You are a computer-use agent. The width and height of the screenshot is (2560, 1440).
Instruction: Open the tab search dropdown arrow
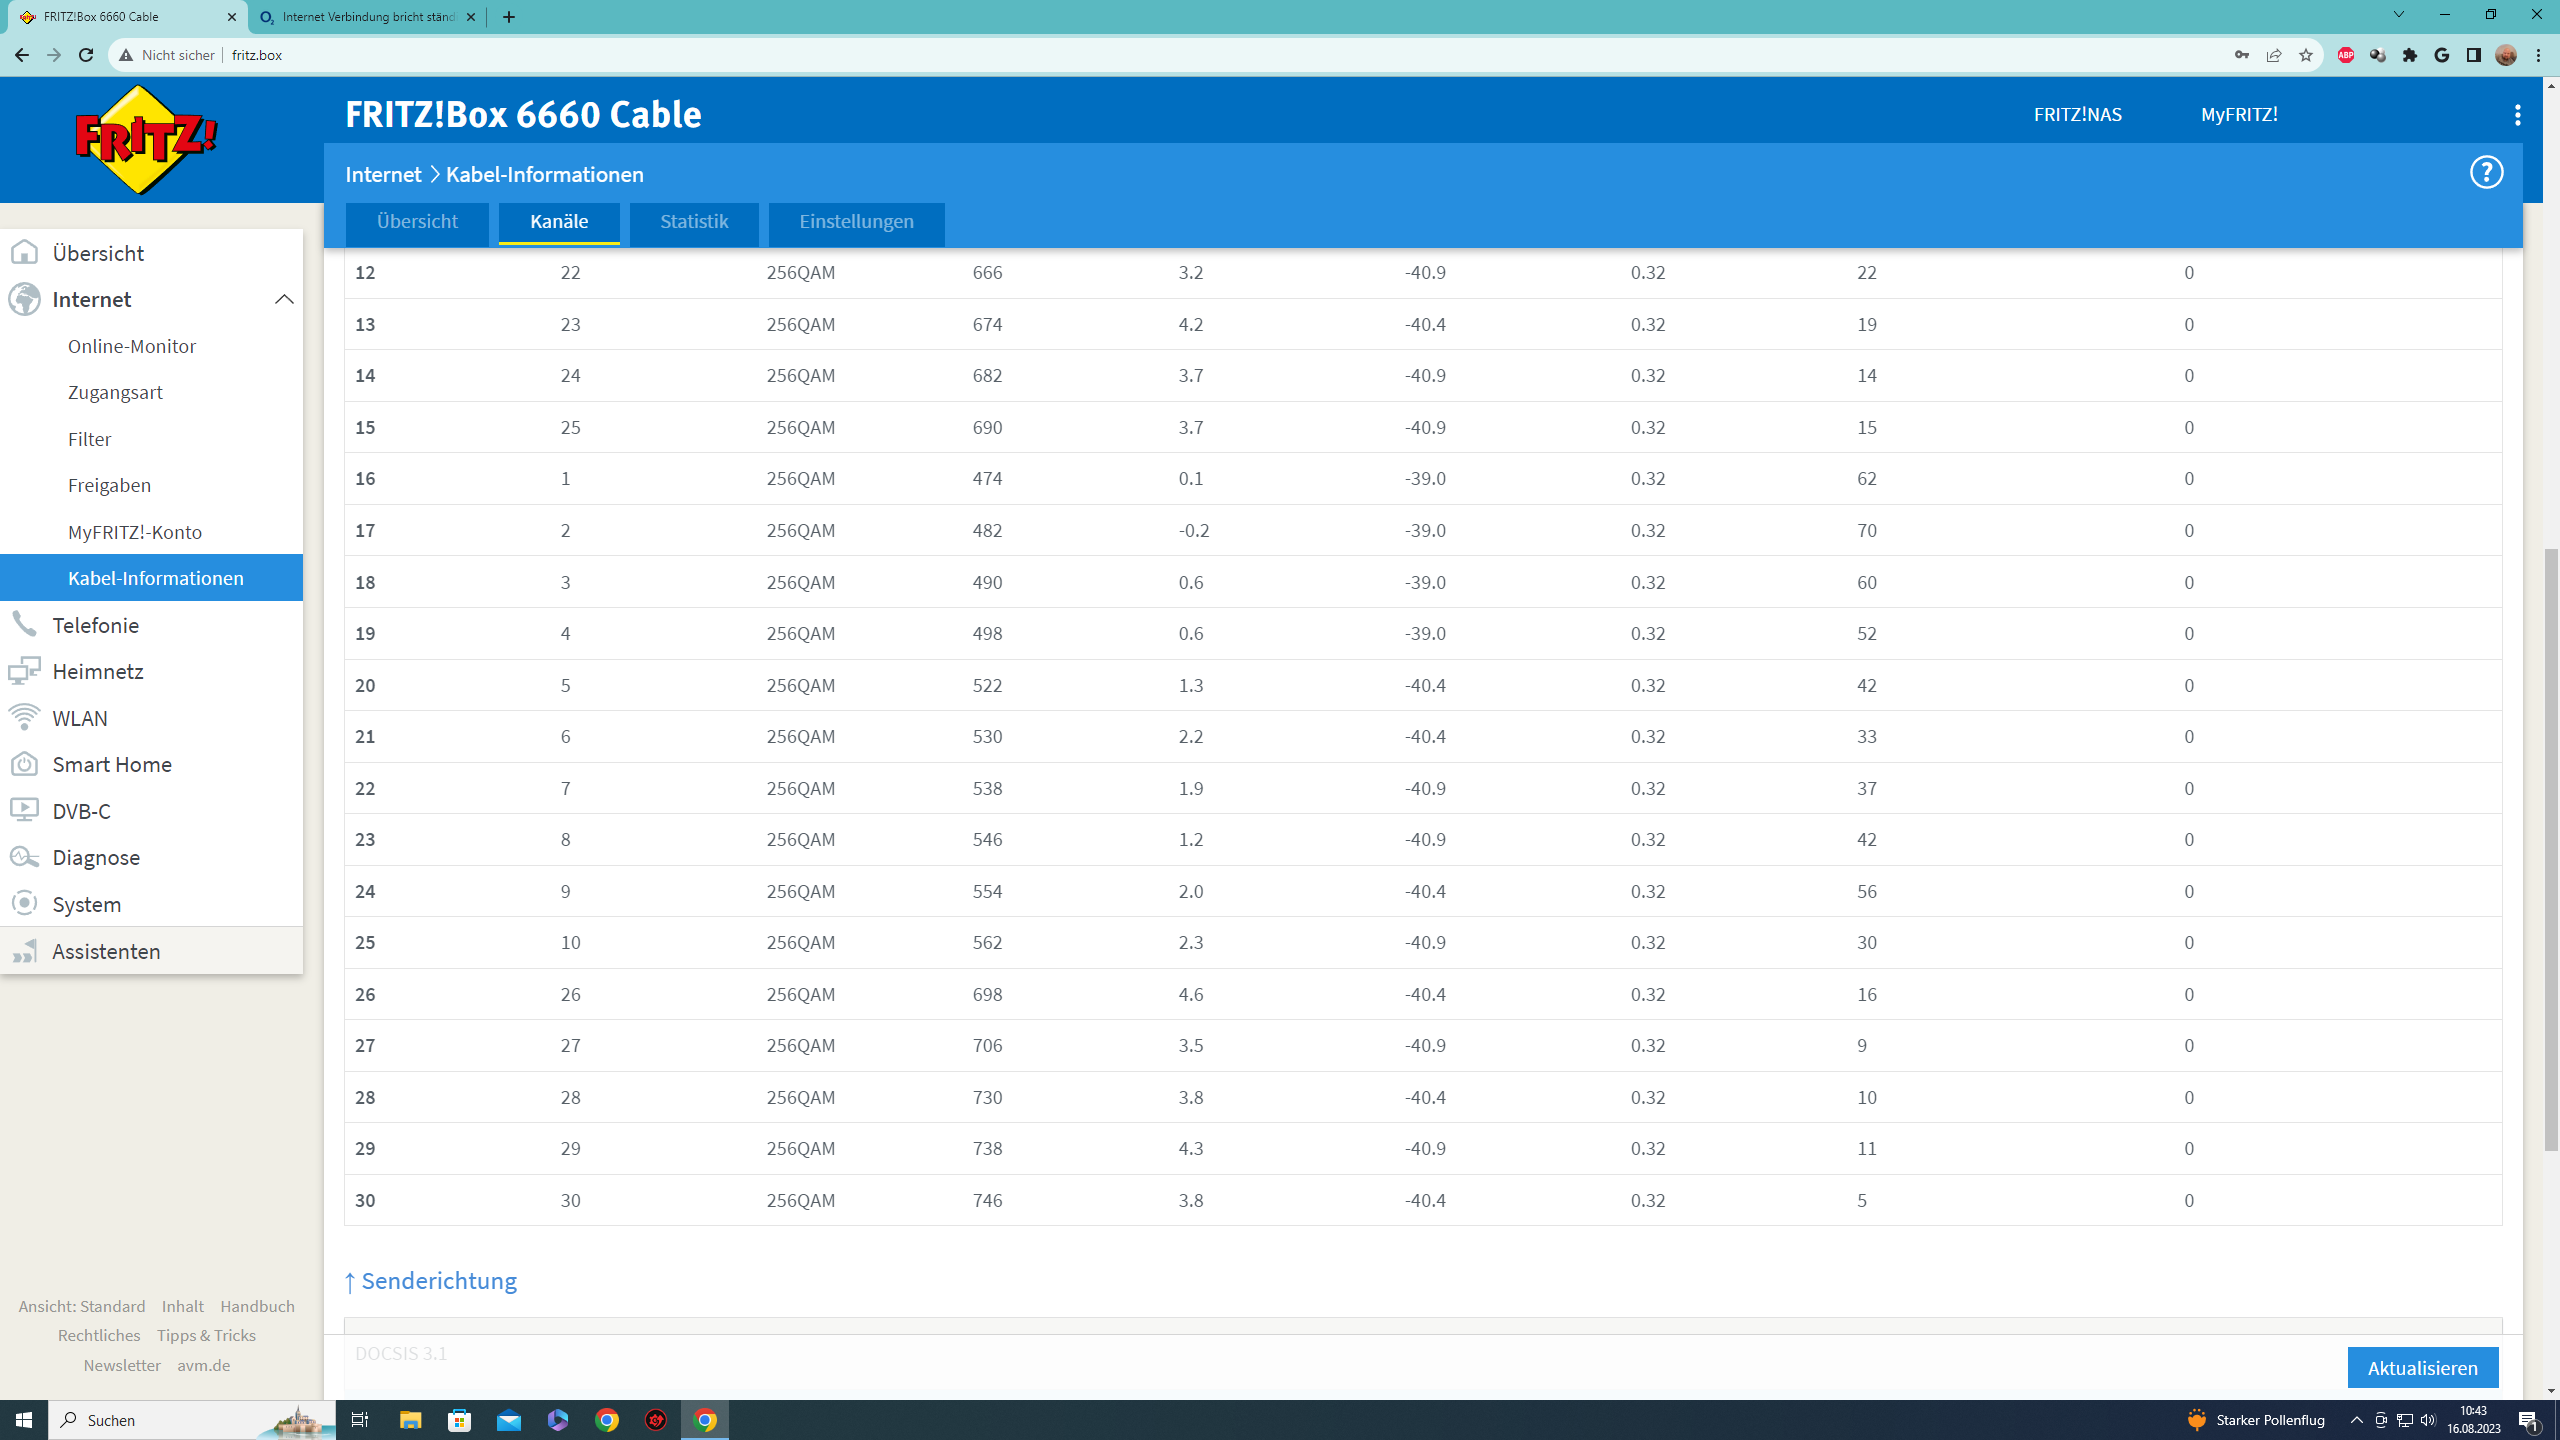[2398, 15]
